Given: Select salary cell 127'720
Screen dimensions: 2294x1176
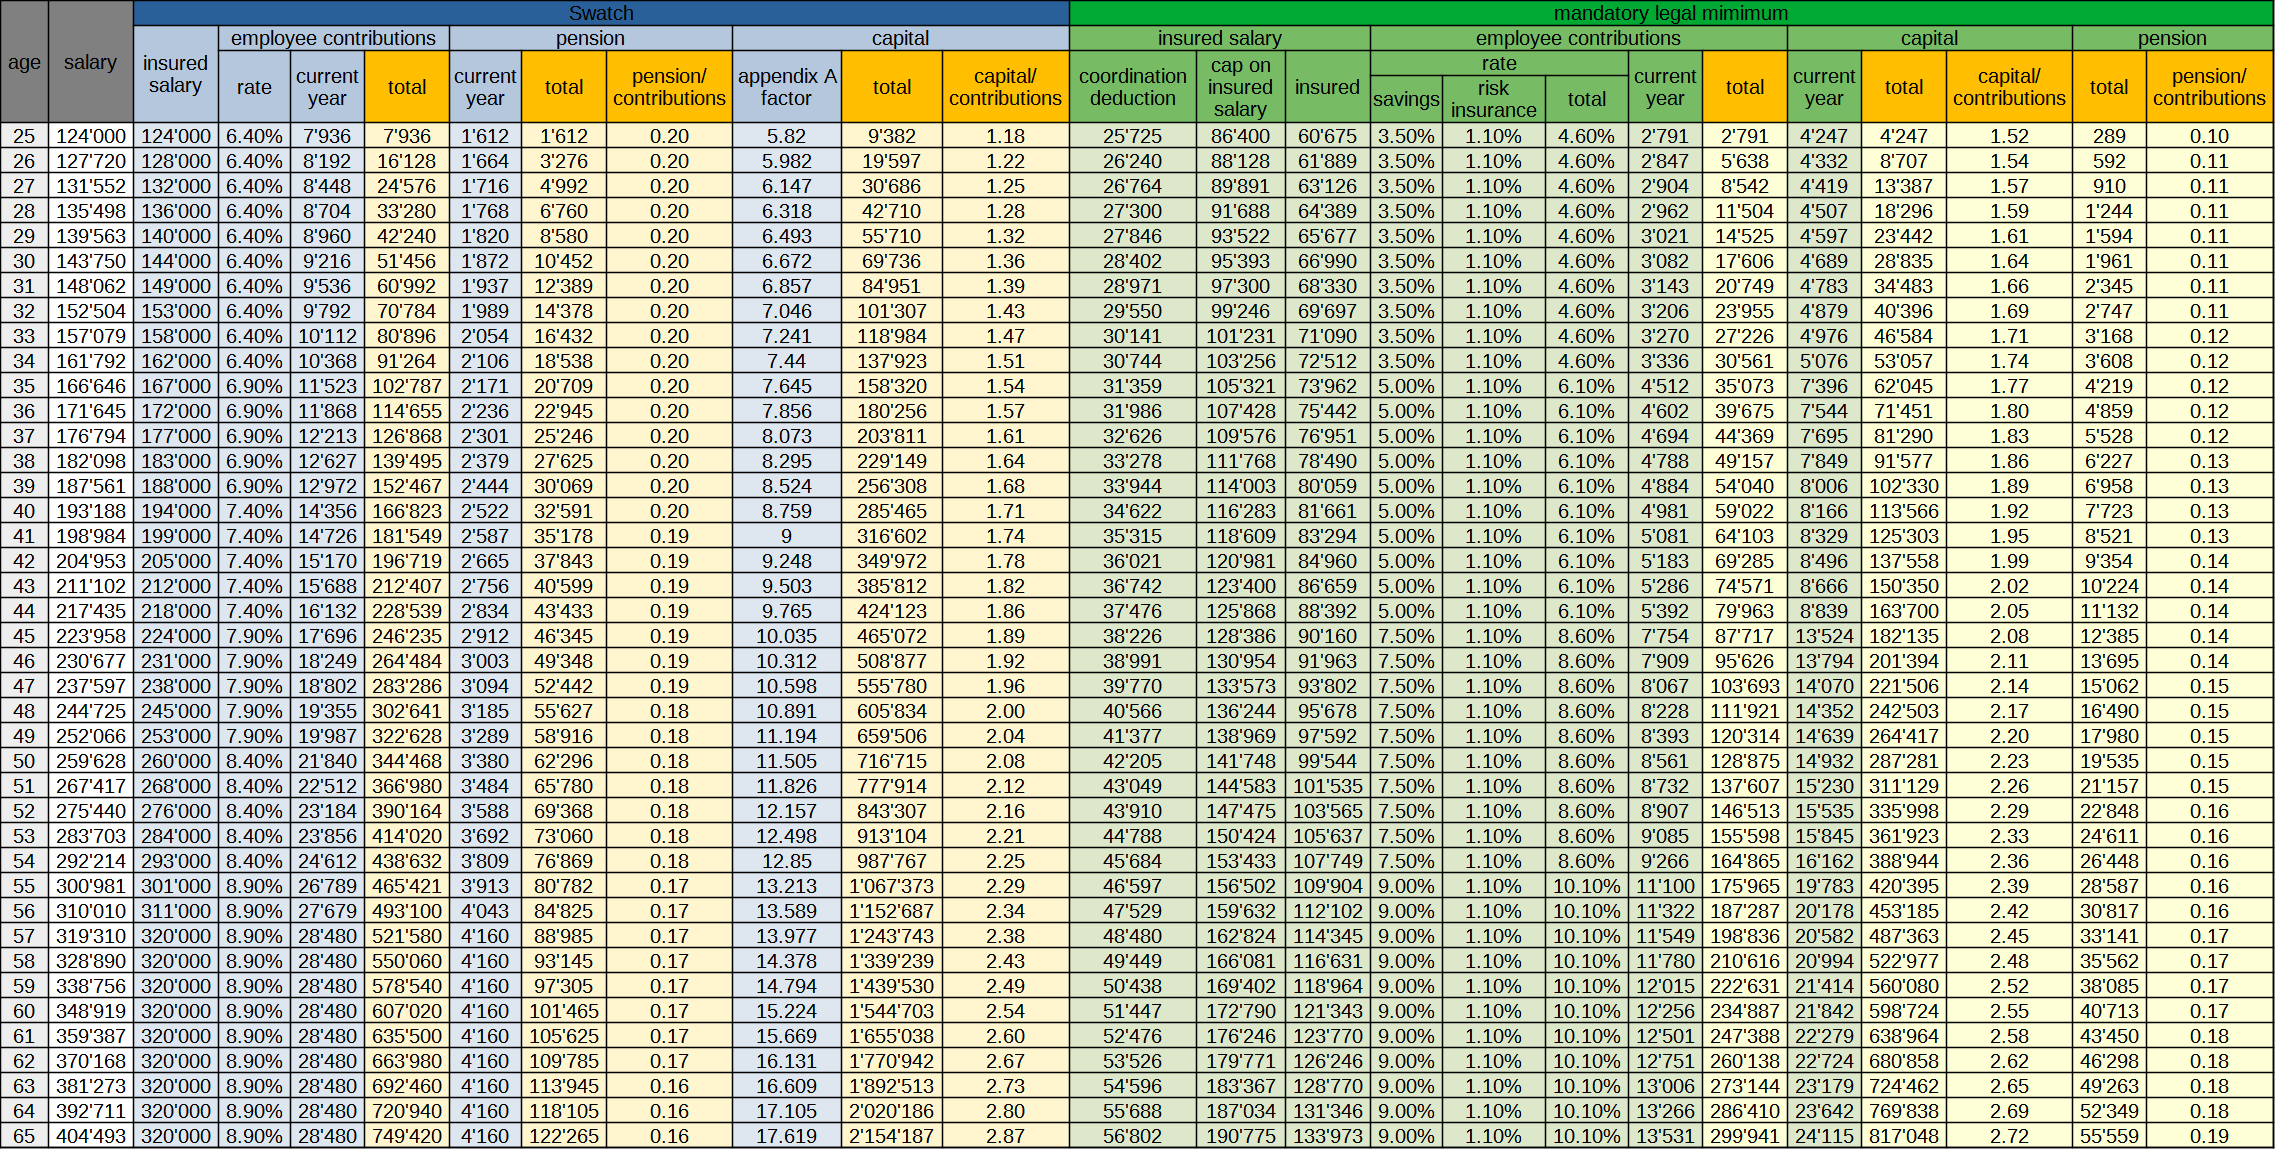Looking at the screenshot, I should coord(91,161).
